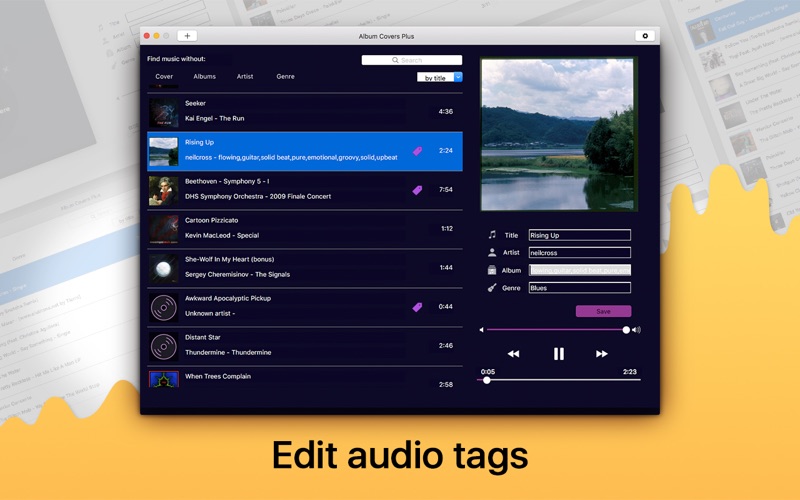Select the Beethoven - Symphony 5 - I track
800x500 pixels.
tap(305, 190)
